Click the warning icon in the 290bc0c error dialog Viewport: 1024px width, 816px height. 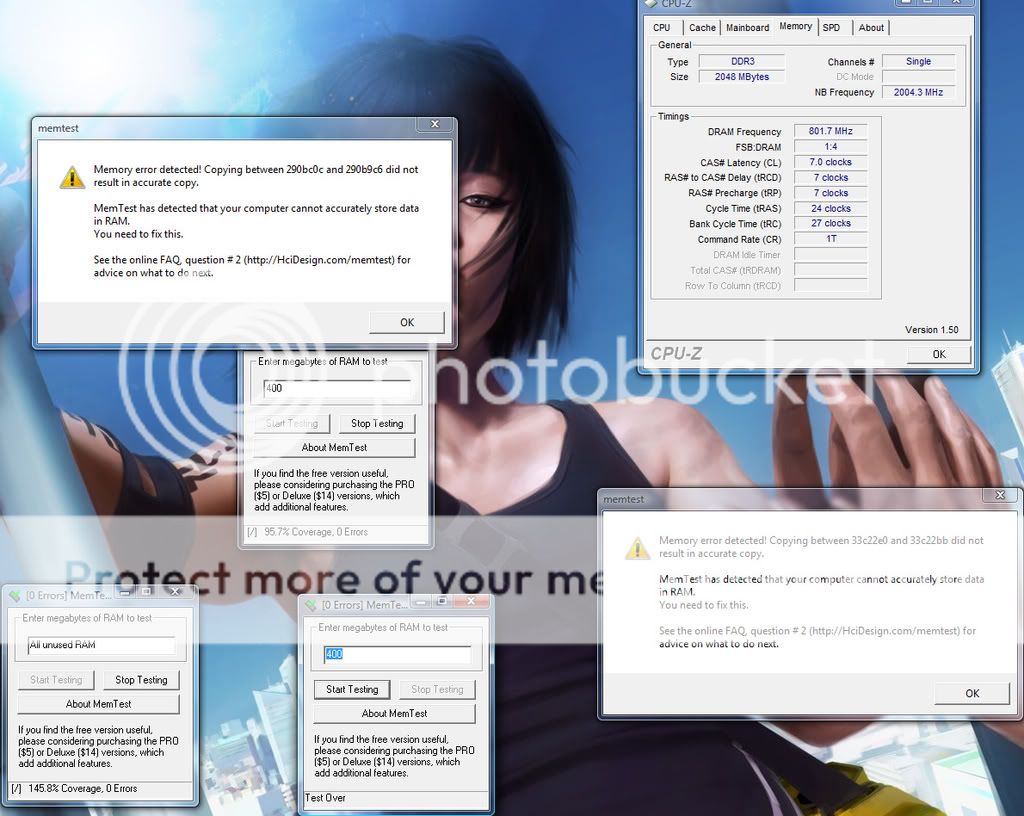(x=72, y=178)
